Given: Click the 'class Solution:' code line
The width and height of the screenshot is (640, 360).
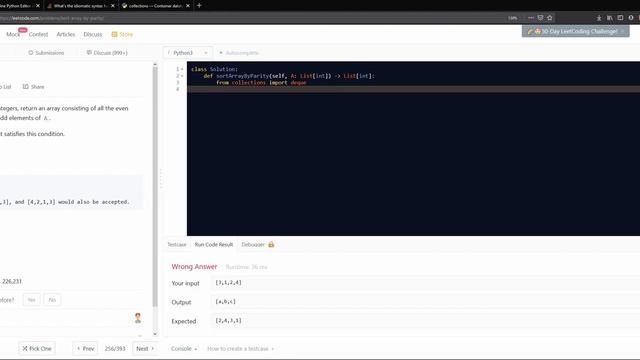Looking at the screenshot, I should [x=214, y=69].
